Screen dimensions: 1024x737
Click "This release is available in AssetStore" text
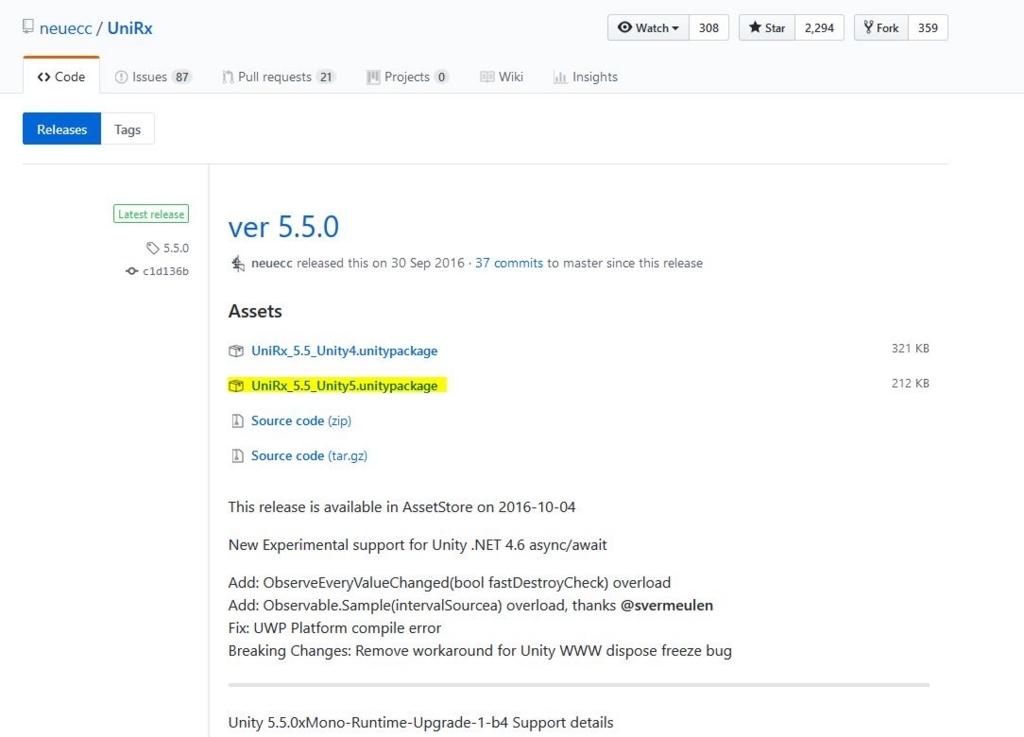pos(402,507)
